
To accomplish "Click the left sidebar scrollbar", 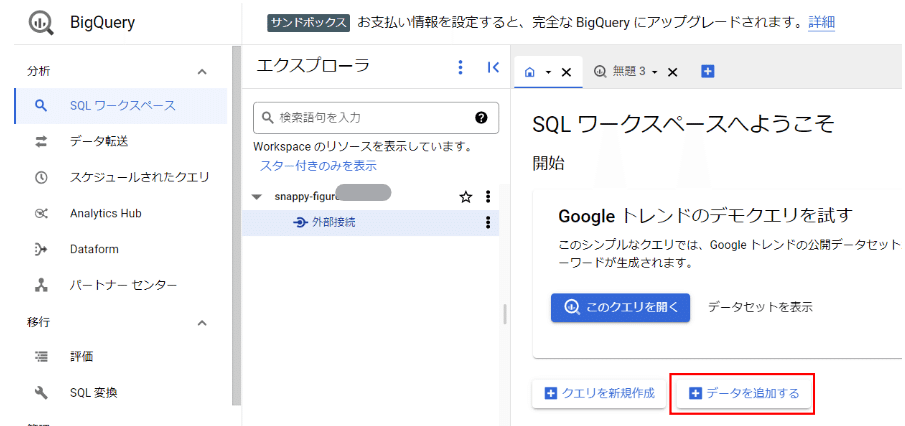I will pos(236,226).
